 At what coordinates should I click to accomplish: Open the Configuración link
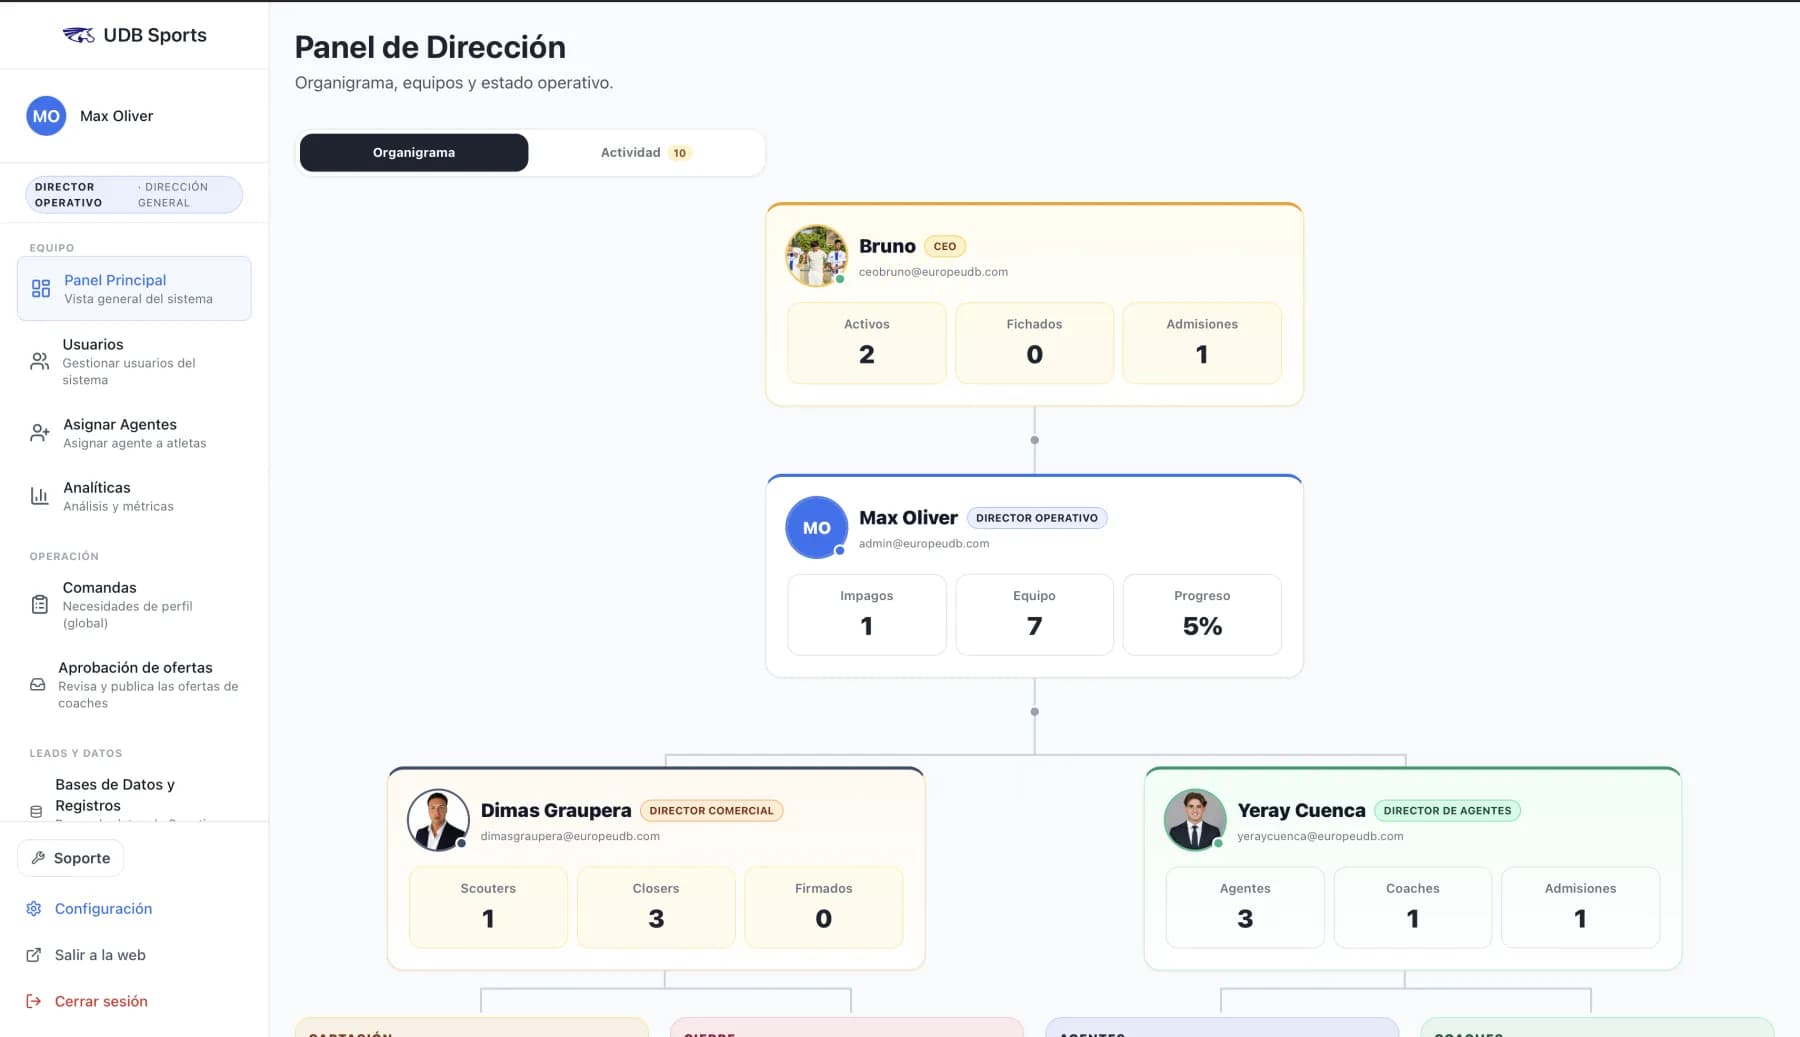pos(90,909)
